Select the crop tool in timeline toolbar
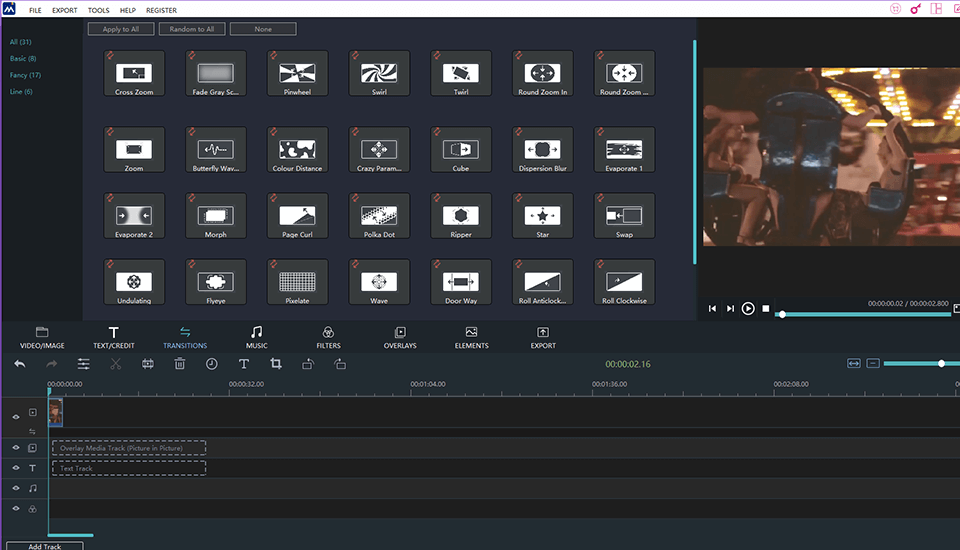 point(276,364)
